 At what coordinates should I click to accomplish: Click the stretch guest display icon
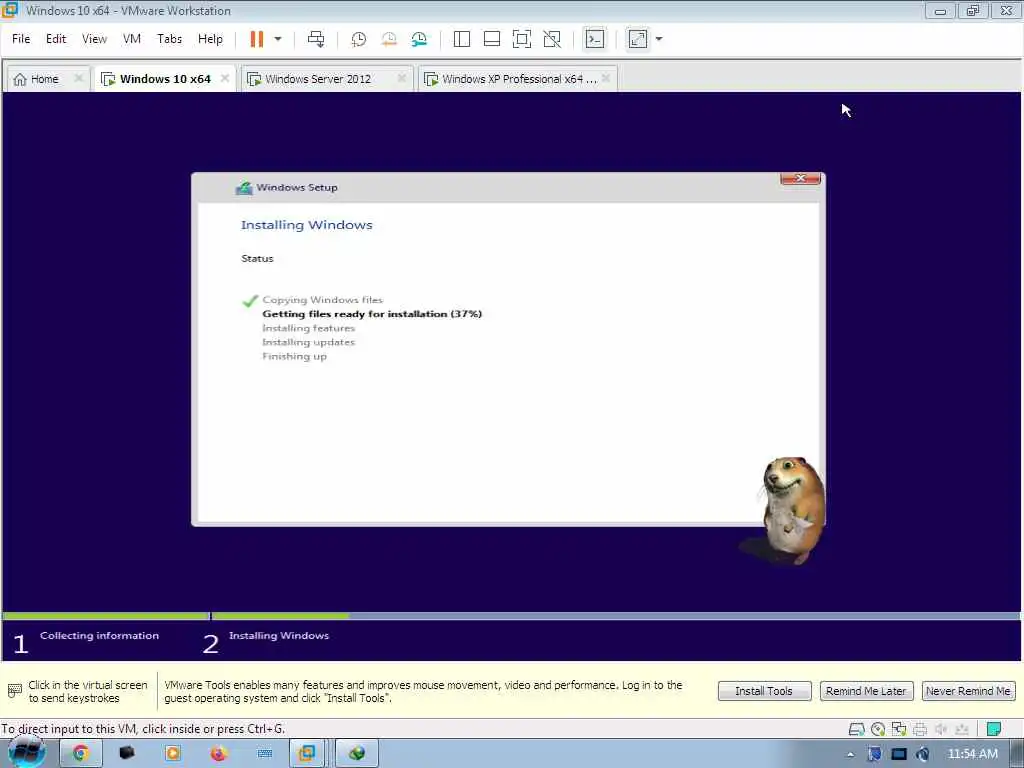click(637, 39)
